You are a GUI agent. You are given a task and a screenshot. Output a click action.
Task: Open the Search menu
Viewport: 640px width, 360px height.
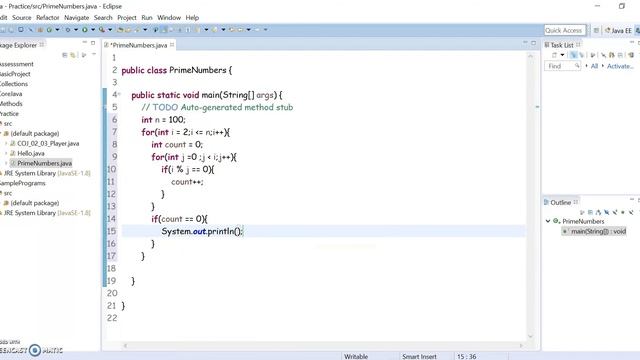103,18
